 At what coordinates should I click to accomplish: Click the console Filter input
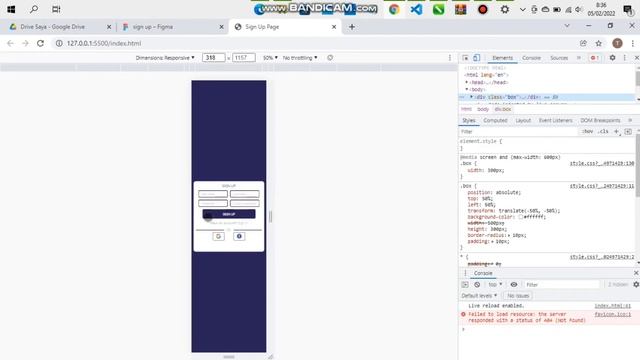coord(562,284)
